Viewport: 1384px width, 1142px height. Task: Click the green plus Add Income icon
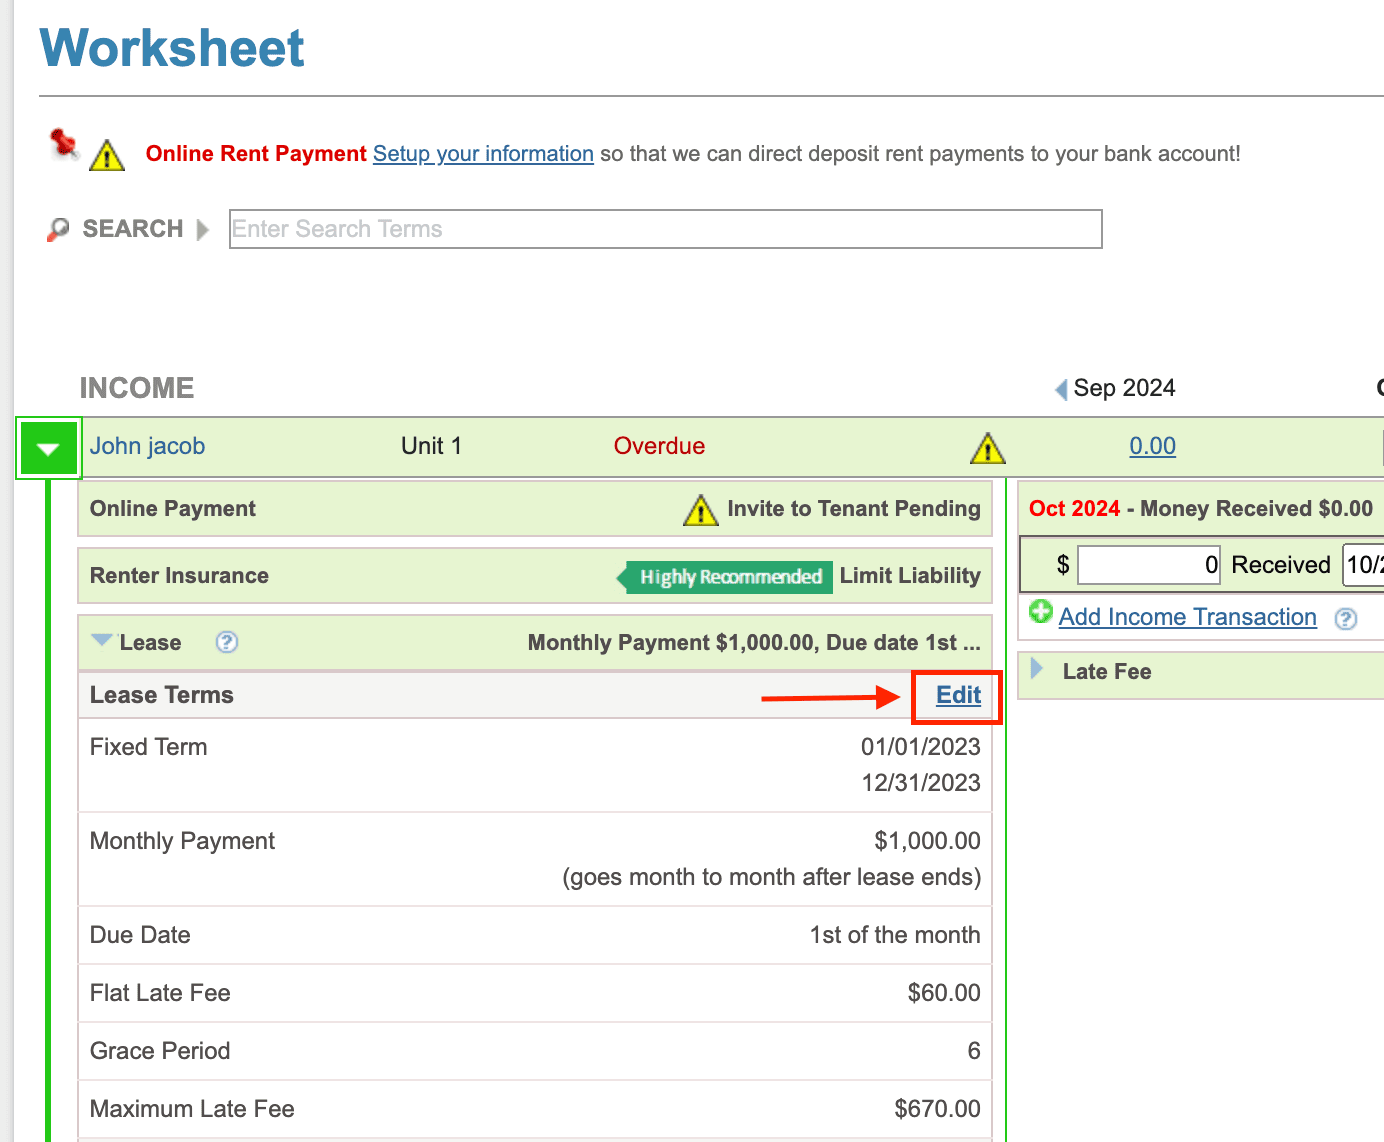tap(1041, 612)
